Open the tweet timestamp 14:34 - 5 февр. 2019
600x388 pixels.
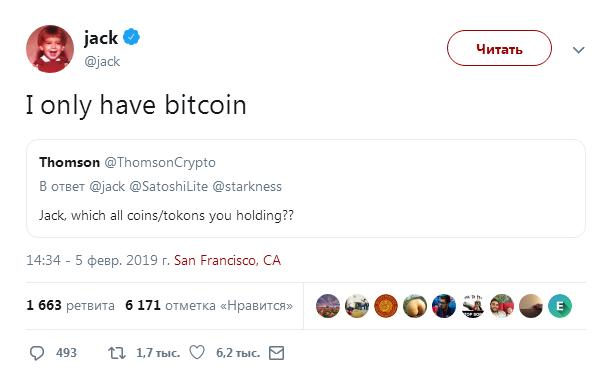[98, 260]
